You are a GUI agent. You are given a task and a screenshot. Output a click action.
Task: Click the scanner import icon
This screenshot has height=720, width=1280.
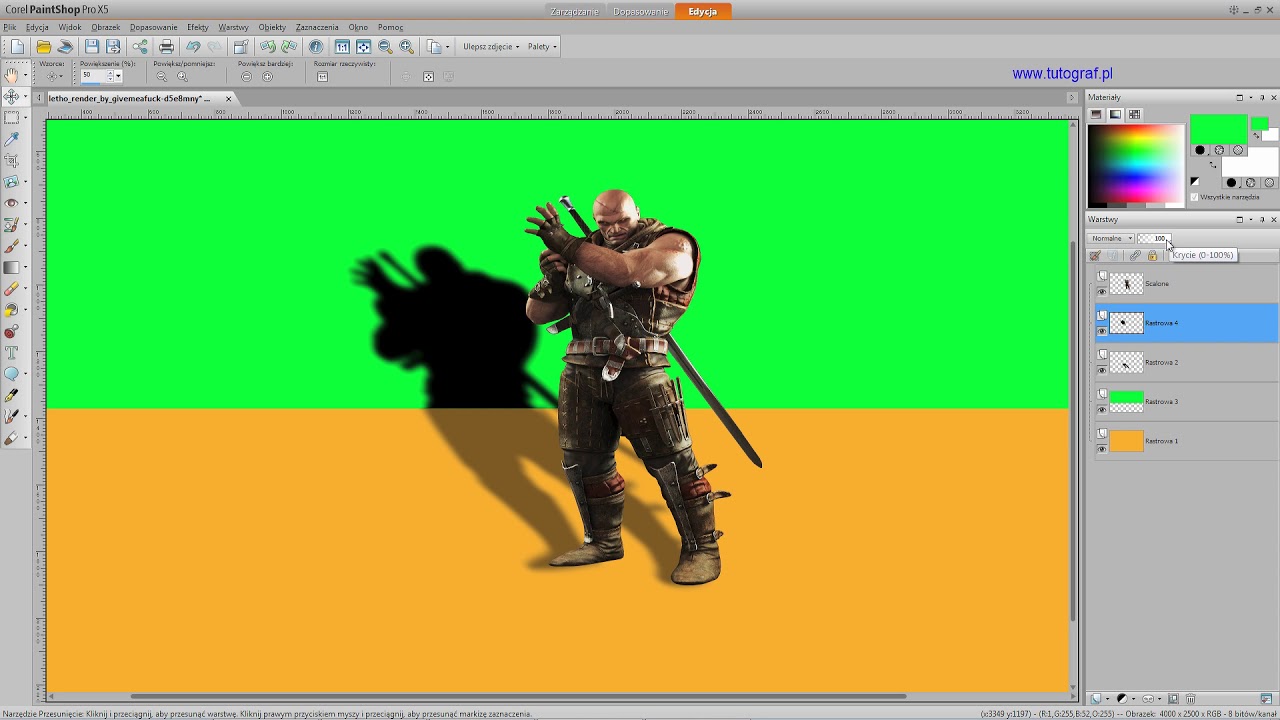pos(65,47)
